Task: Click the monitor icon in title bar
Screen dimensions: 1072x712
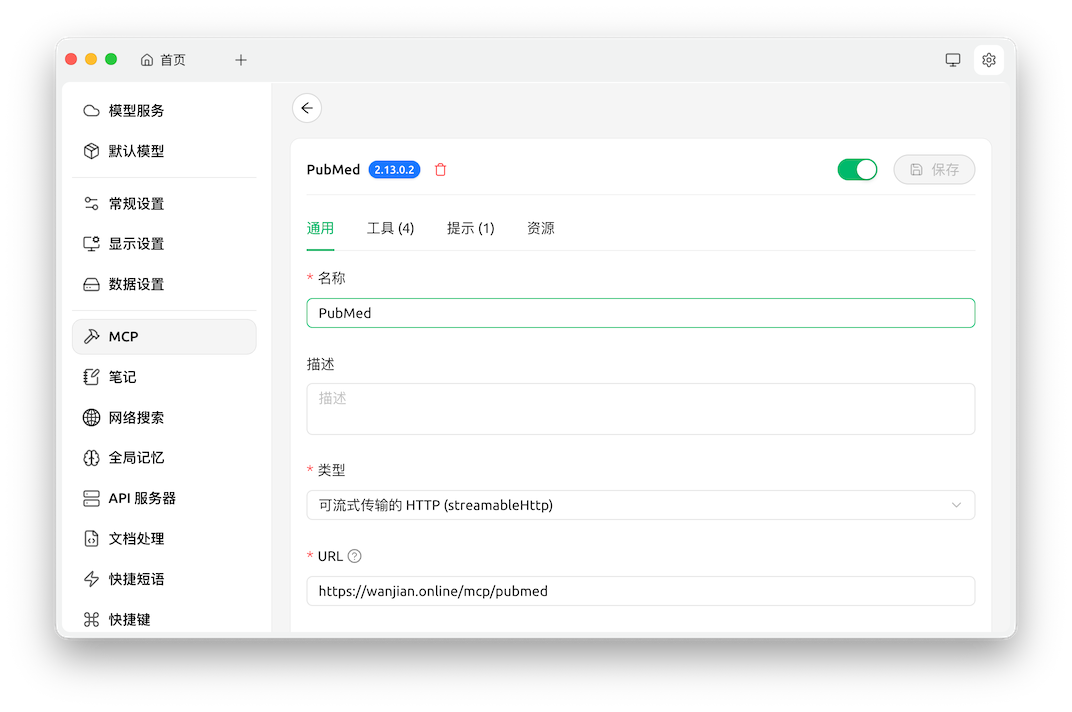Action: (x=952, y=60)
